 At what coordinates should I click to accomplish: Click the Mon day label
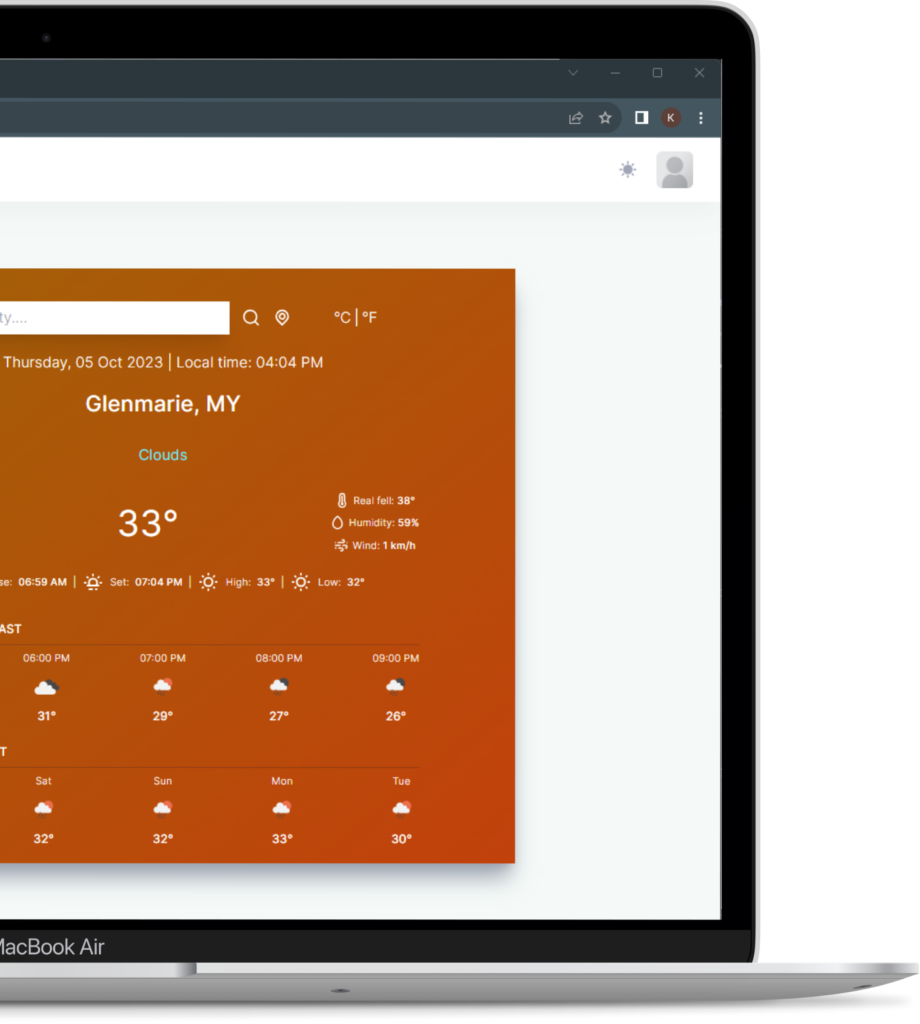[x=282, y=781]
